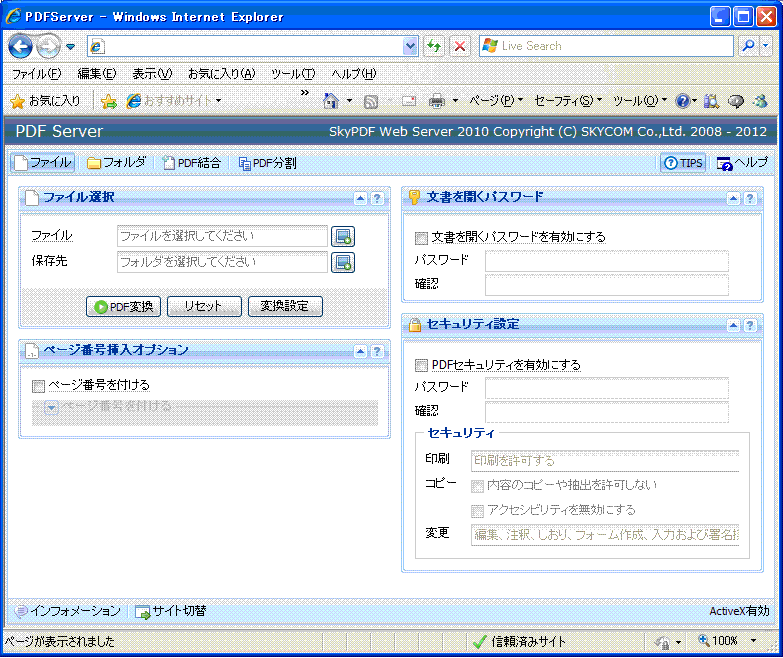Click the folder browse icon beside 保存先 field

pos(343,263)
